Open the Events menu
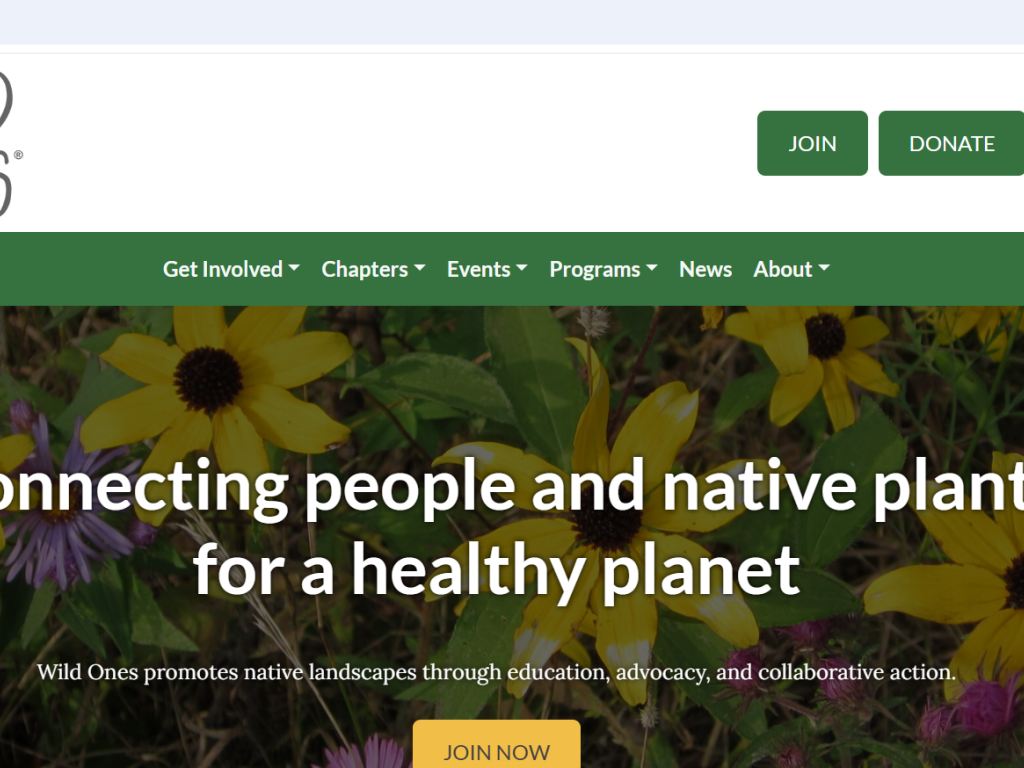 click(487, 269)
